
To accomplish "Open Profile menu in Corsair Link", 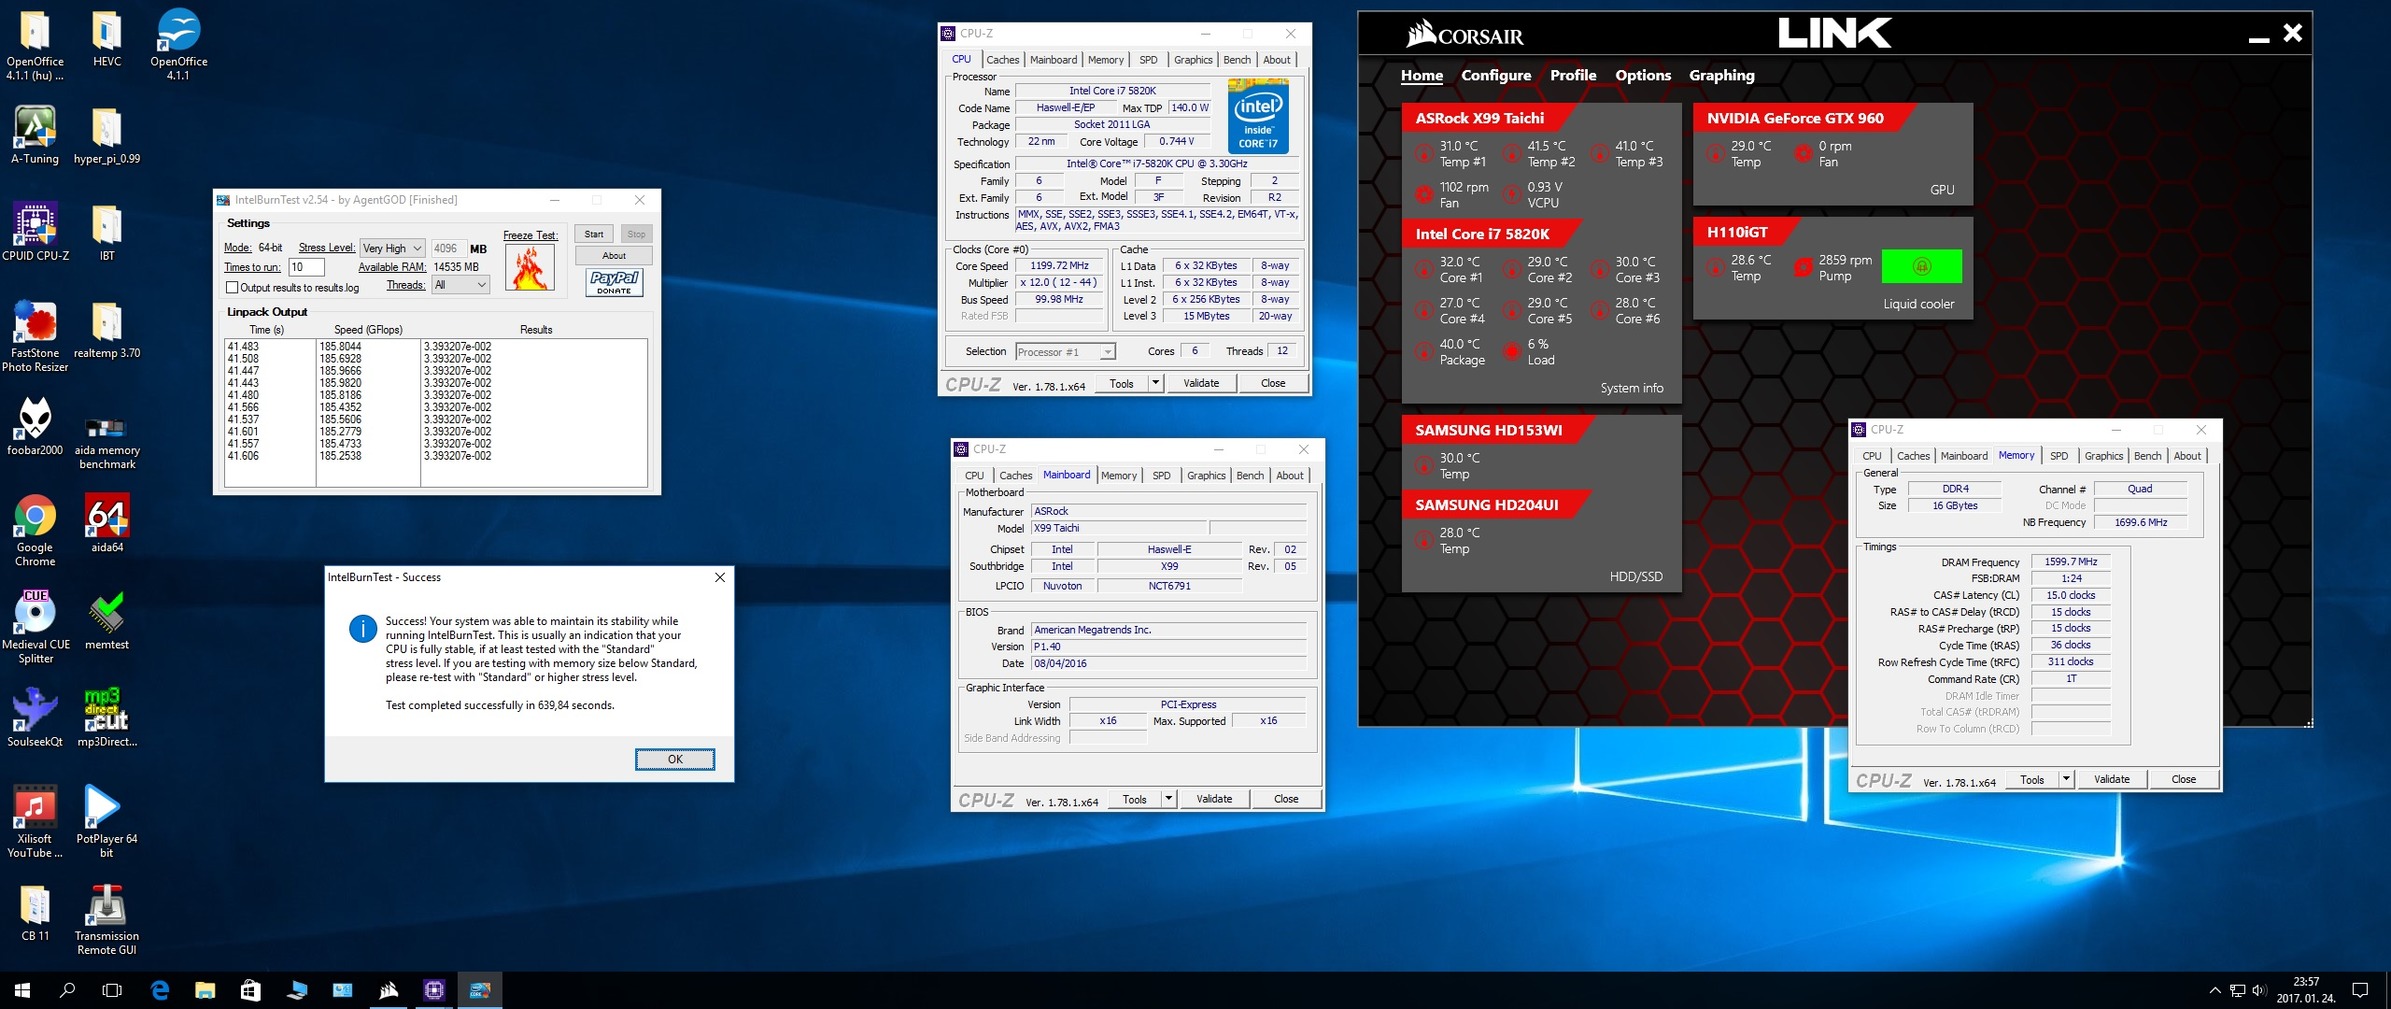I will pos(1572,75).
